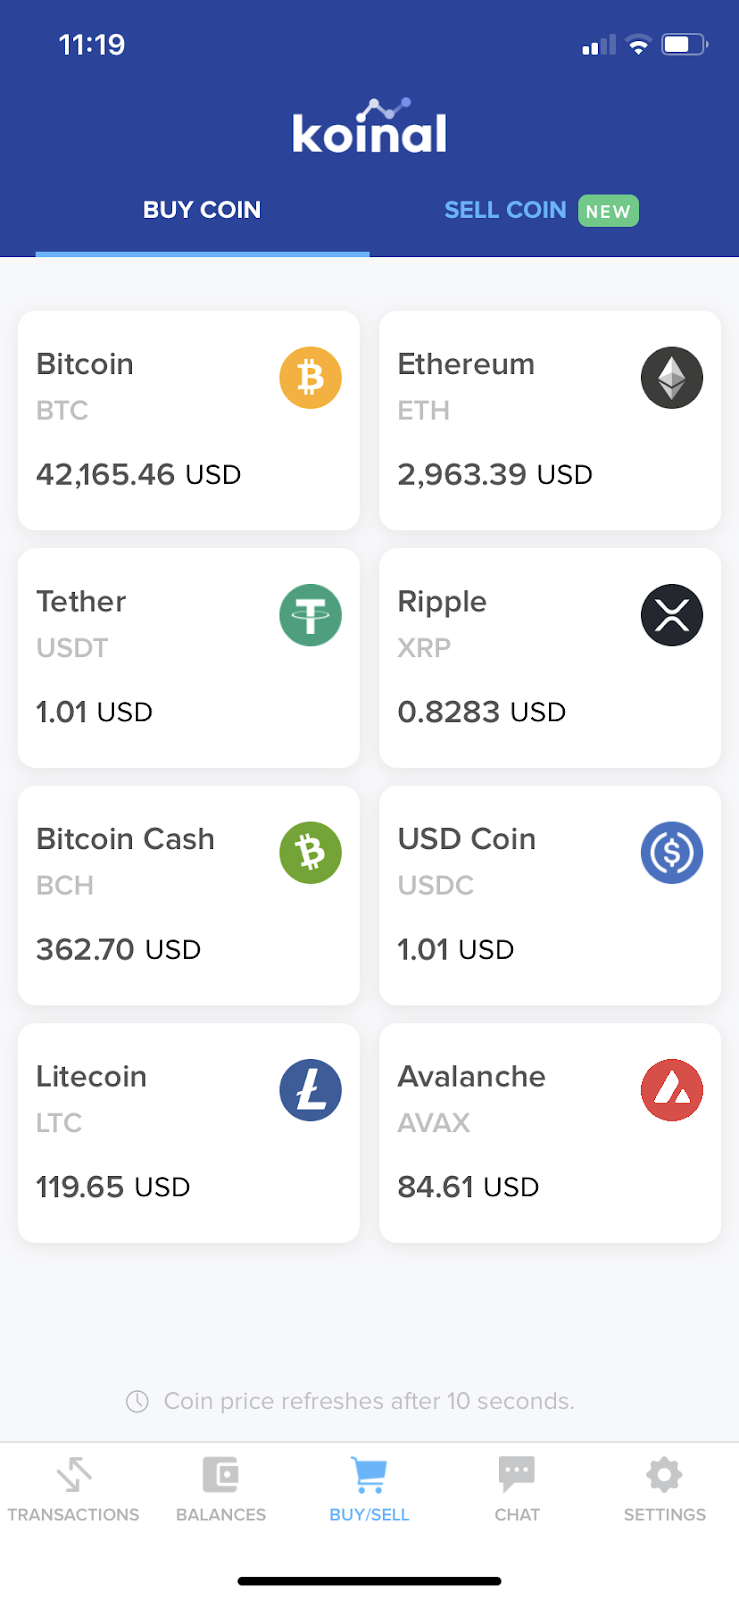Tap the green Tether logo icon
The height and width of the screenshot is (1600, 739).
310,615
